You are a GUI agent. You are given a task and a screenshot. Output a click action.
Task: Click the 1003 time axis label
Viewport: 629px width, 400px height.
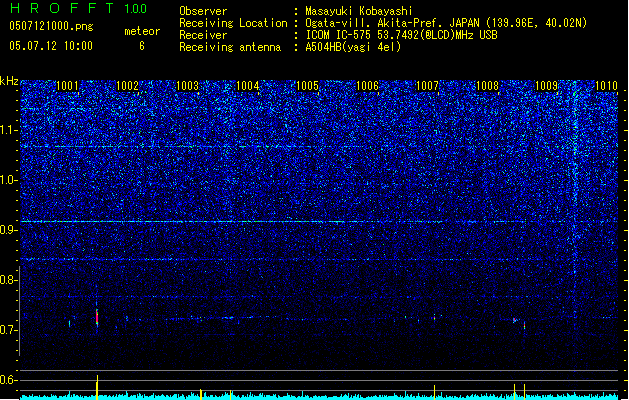point(187,86)
